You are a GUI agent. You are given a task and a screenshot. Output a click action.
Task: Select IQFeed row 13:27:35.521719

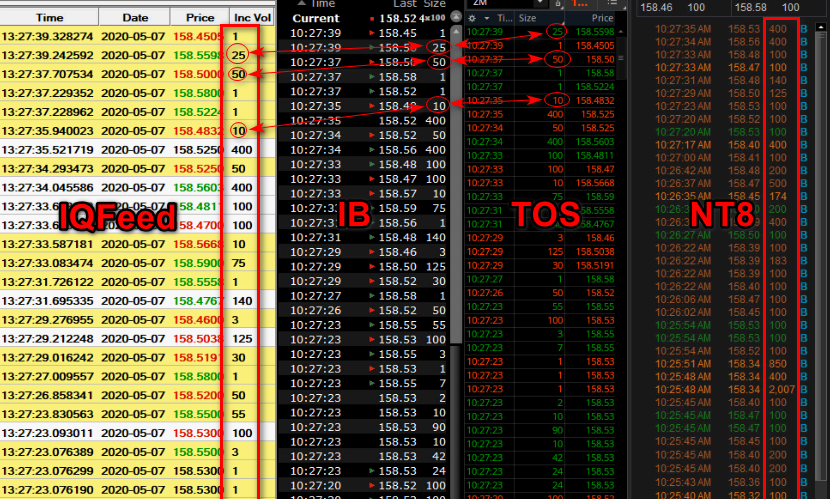(x=138, y=150)
